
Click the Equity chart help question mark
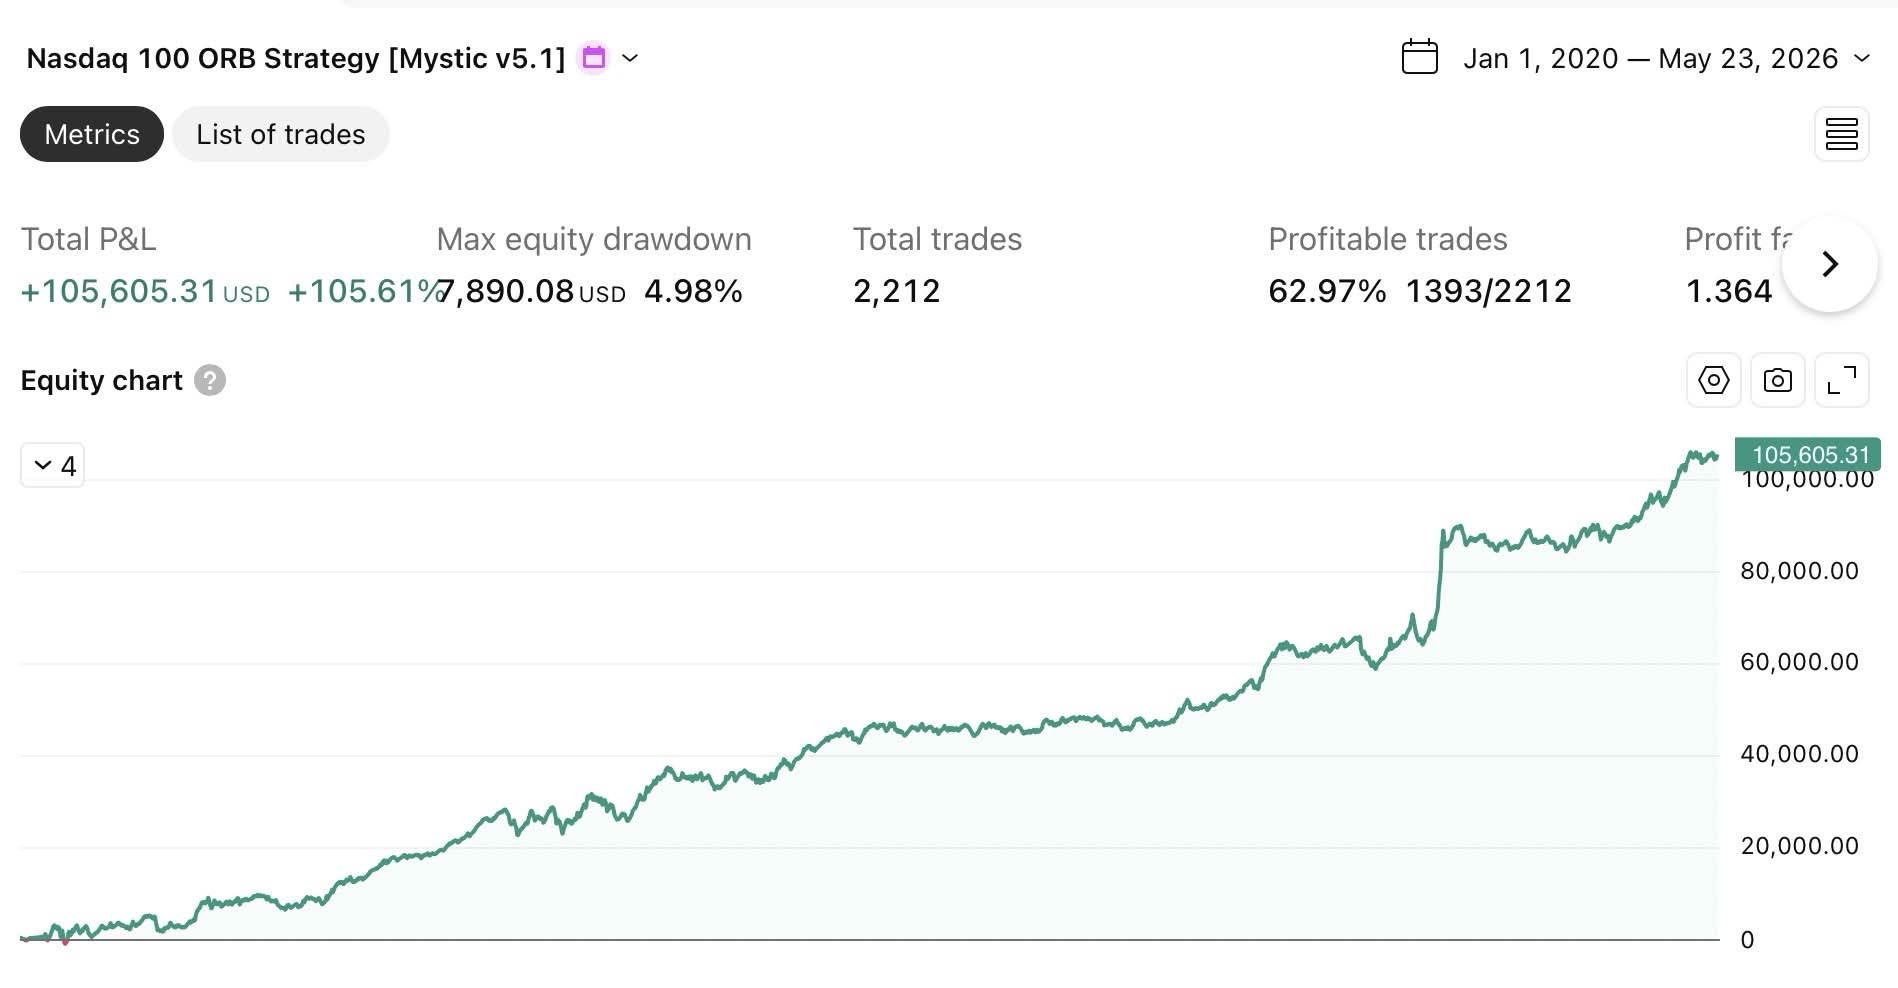(210, 380)
